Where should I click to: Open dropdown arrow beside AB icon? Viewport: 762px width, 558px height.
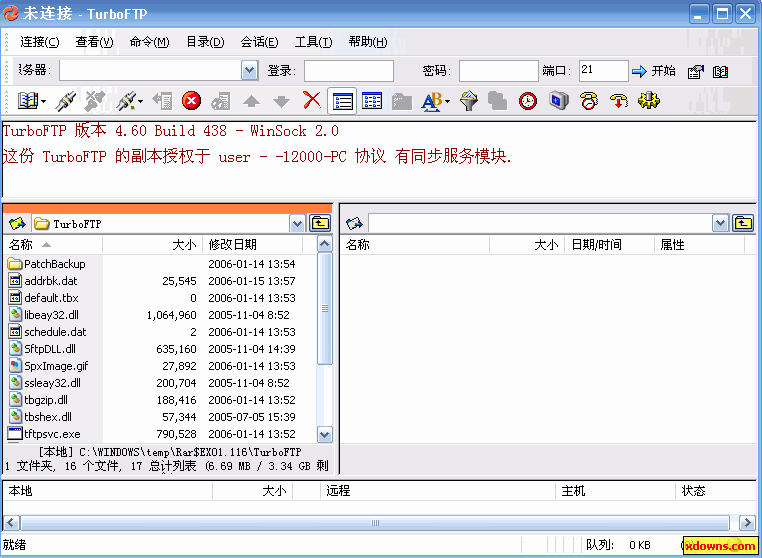[x=447, y=102]
